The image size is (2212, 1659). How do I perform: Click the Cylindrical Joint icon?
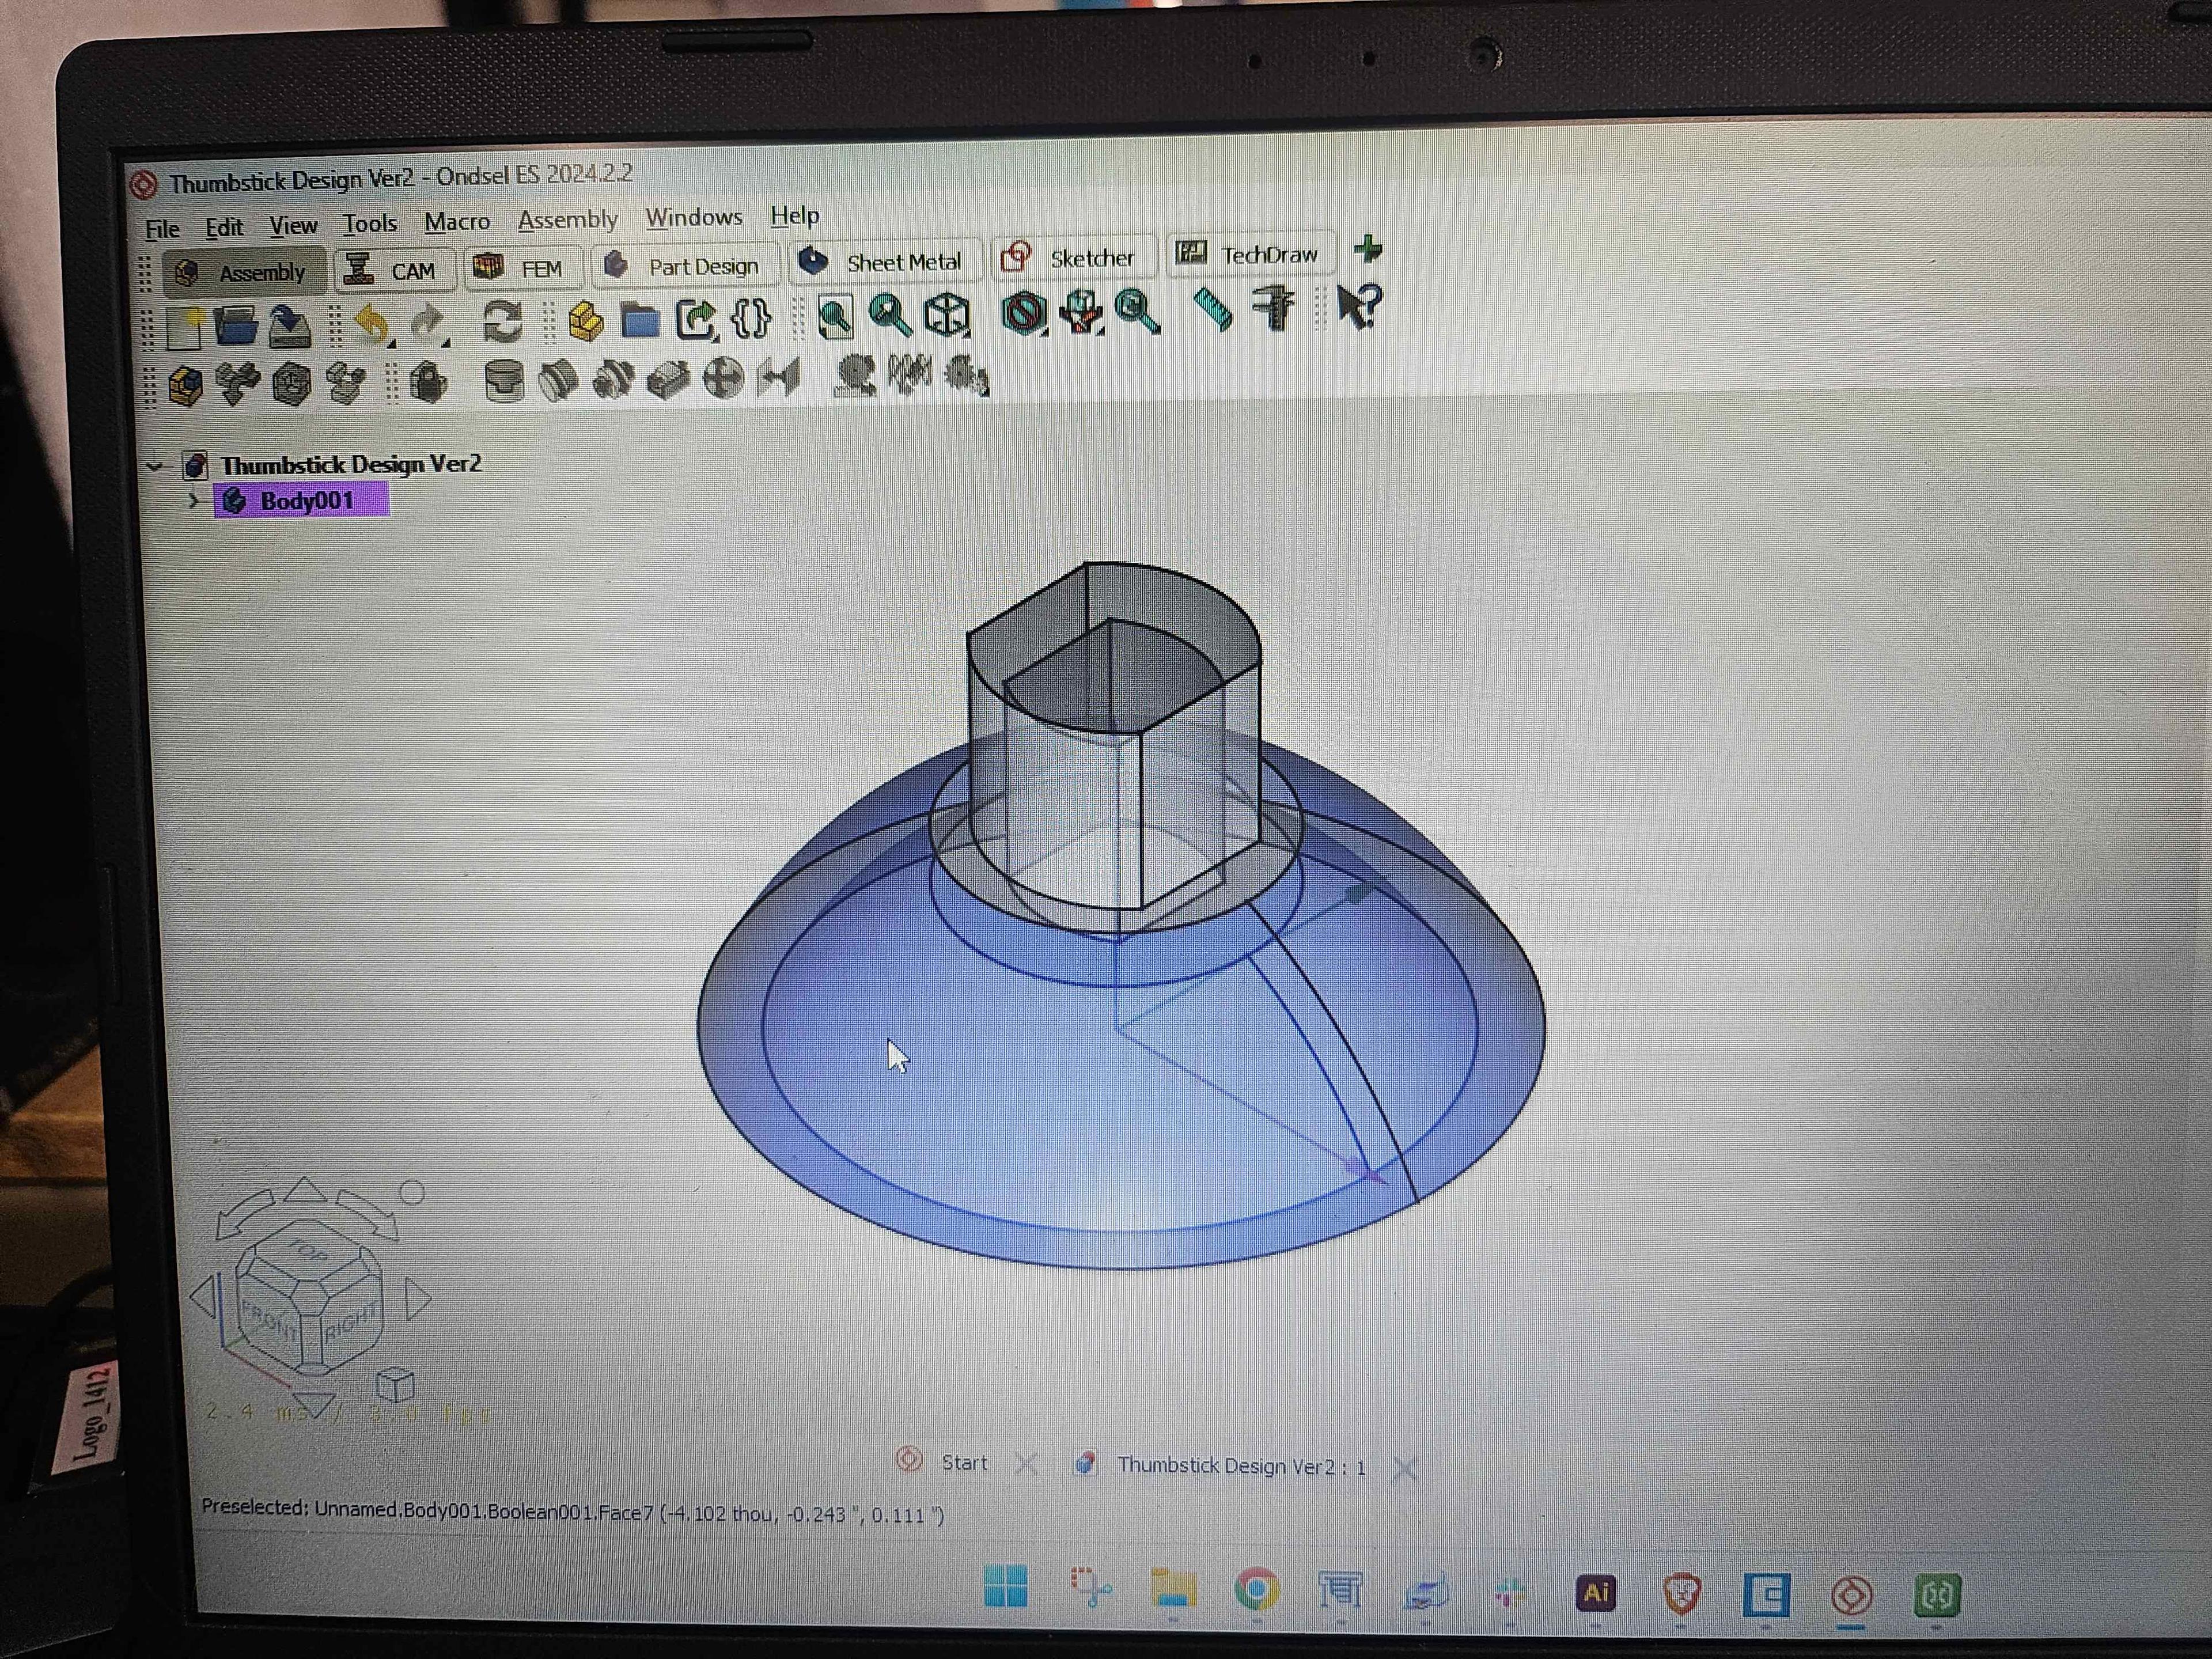[613, 379]
